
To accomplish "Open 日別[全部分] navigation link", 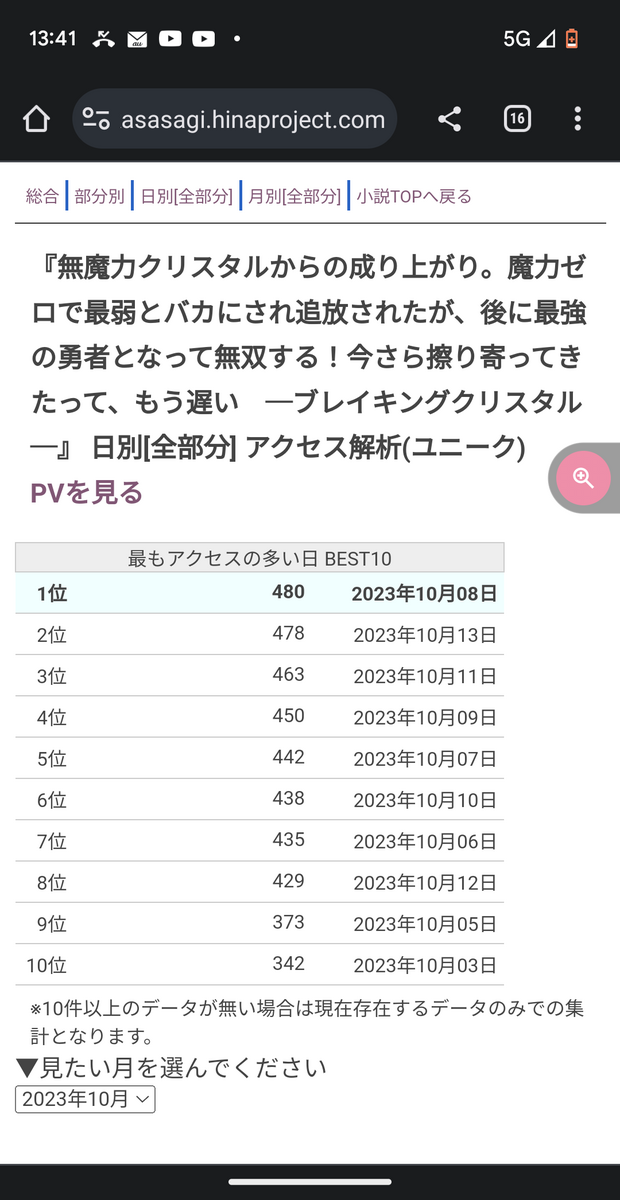I will point(187,196).
